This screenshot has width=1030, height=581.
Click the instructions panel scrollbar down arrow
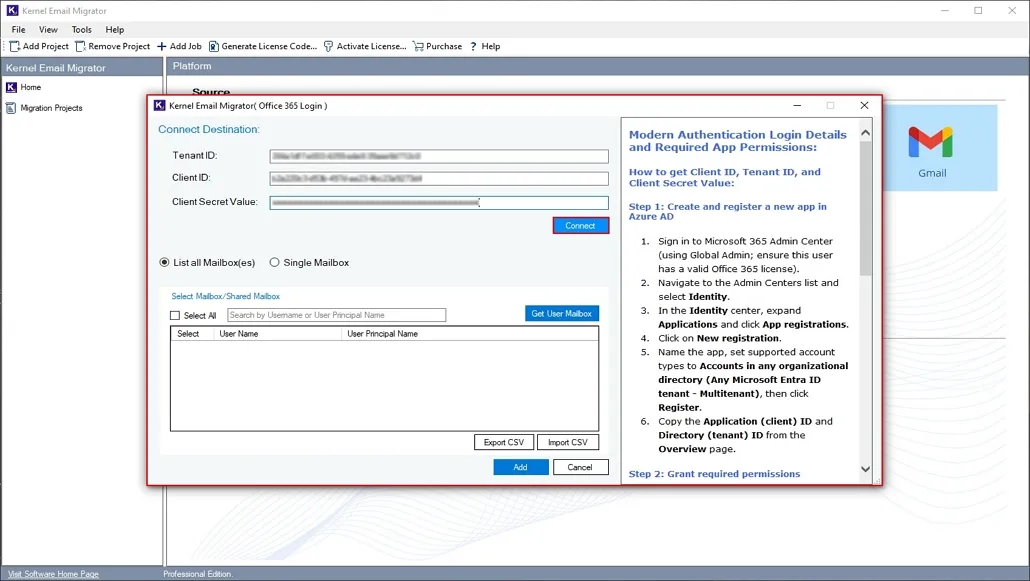pos(865,468)
